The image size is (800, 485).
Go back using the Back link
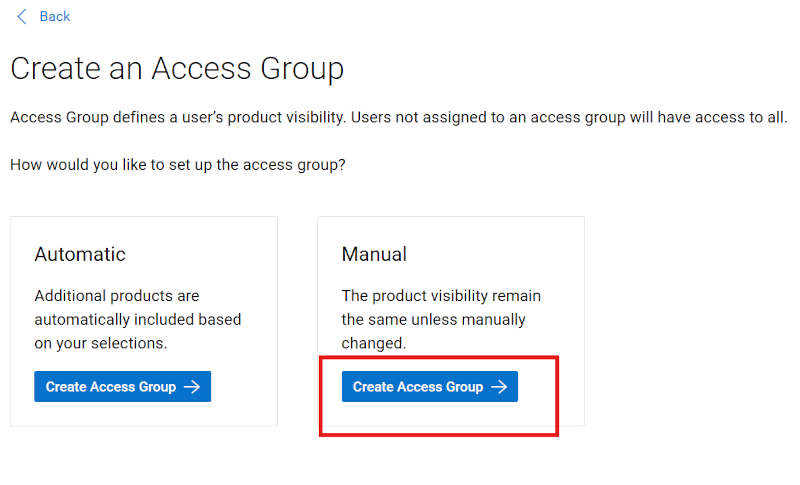[54, 16]
